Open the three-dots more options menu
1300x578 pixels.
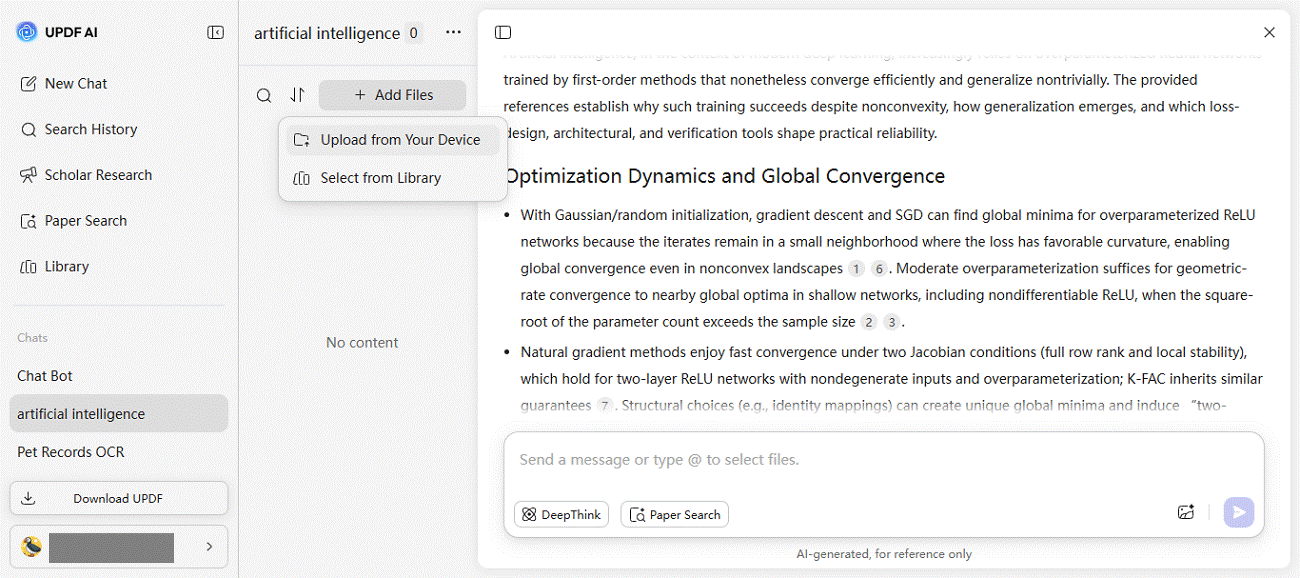pyautogui.click(x=454, y=33)
